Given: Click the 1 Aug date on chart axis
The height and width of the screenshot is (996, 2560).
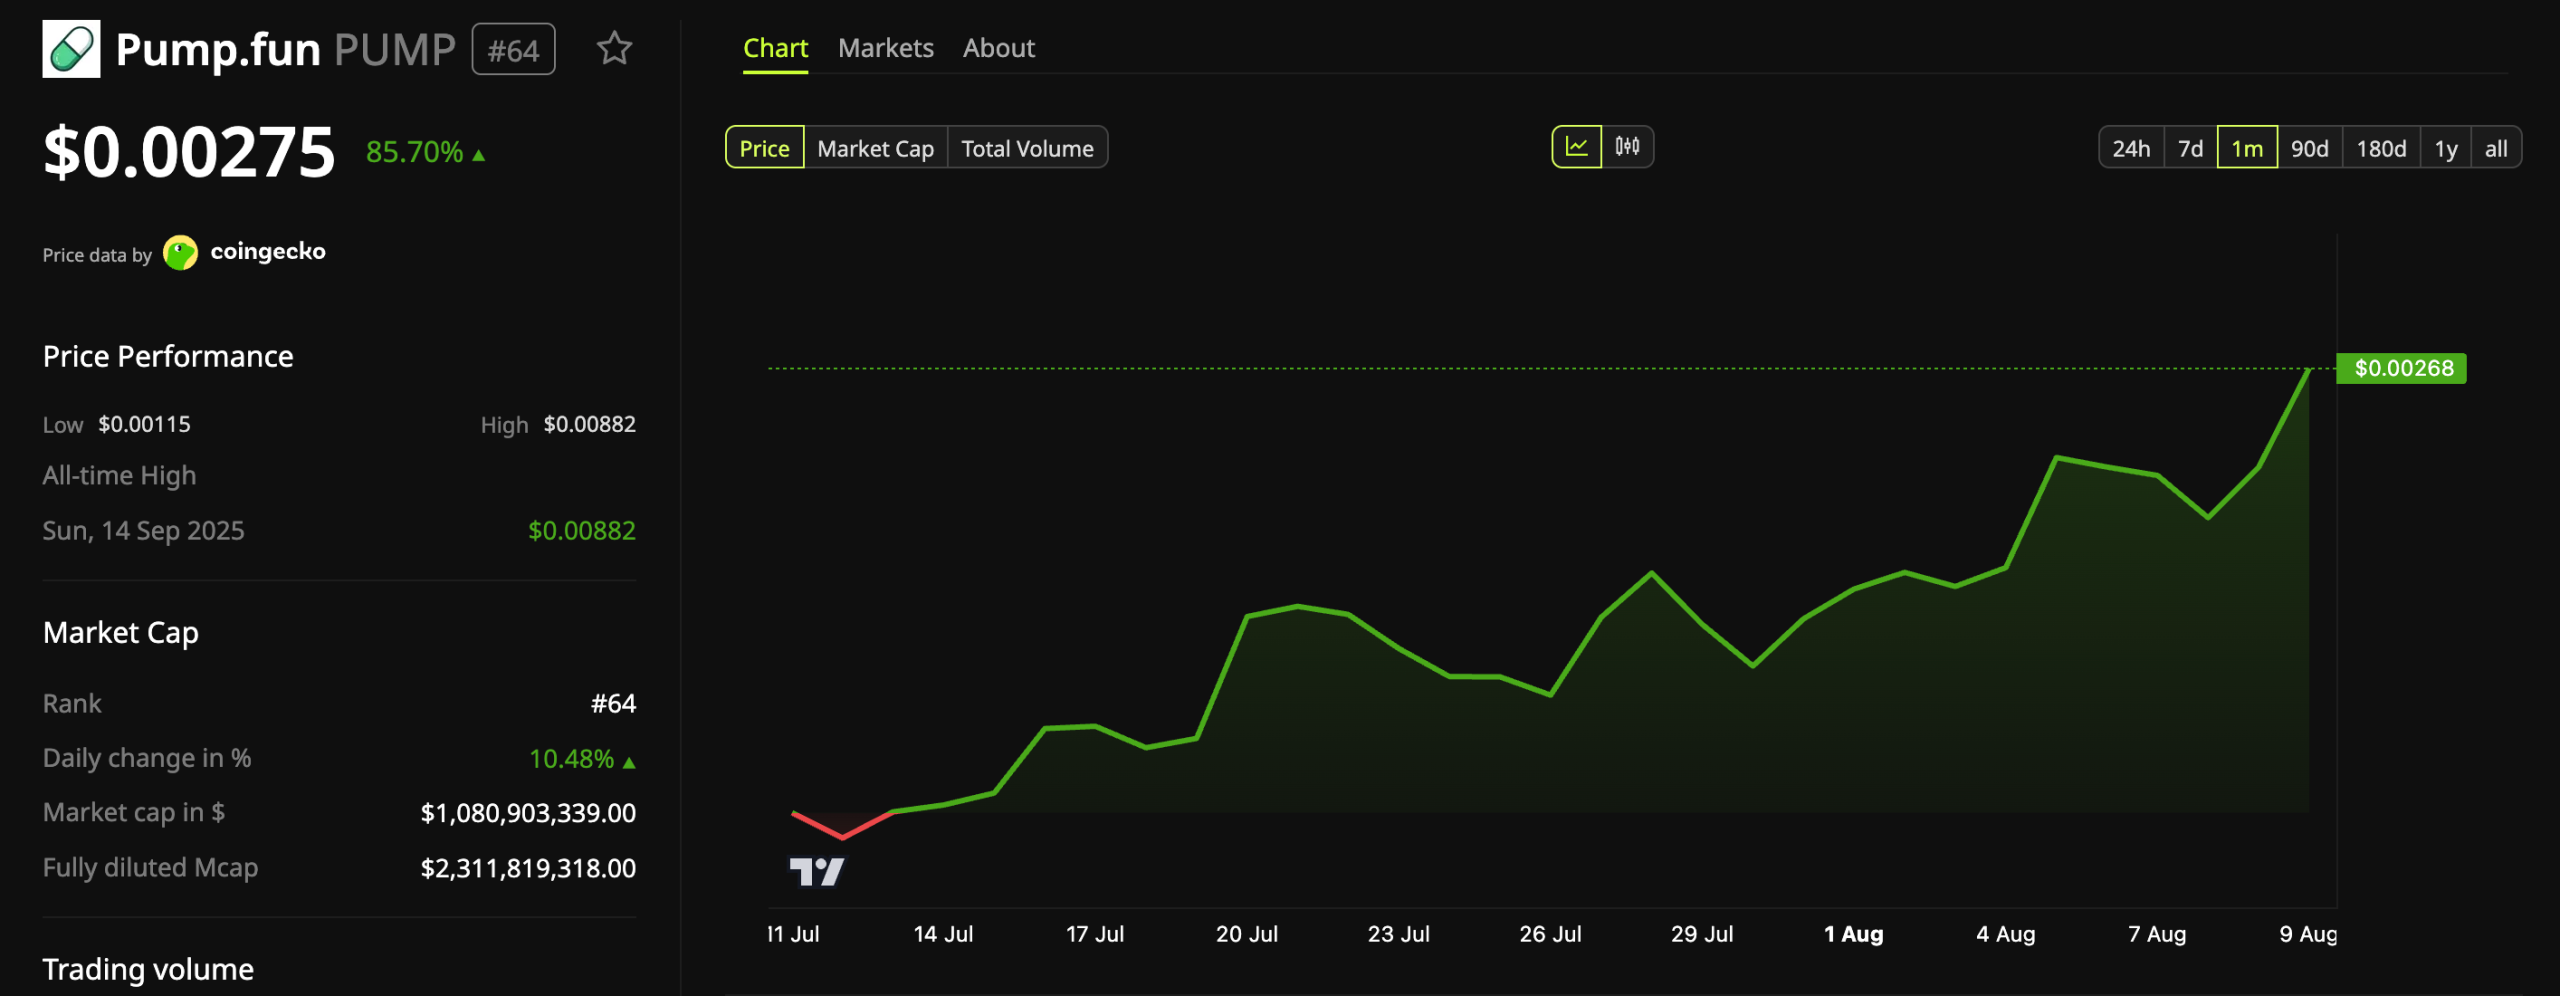Looking at the screenshot, I should (x=1854, y=934).
